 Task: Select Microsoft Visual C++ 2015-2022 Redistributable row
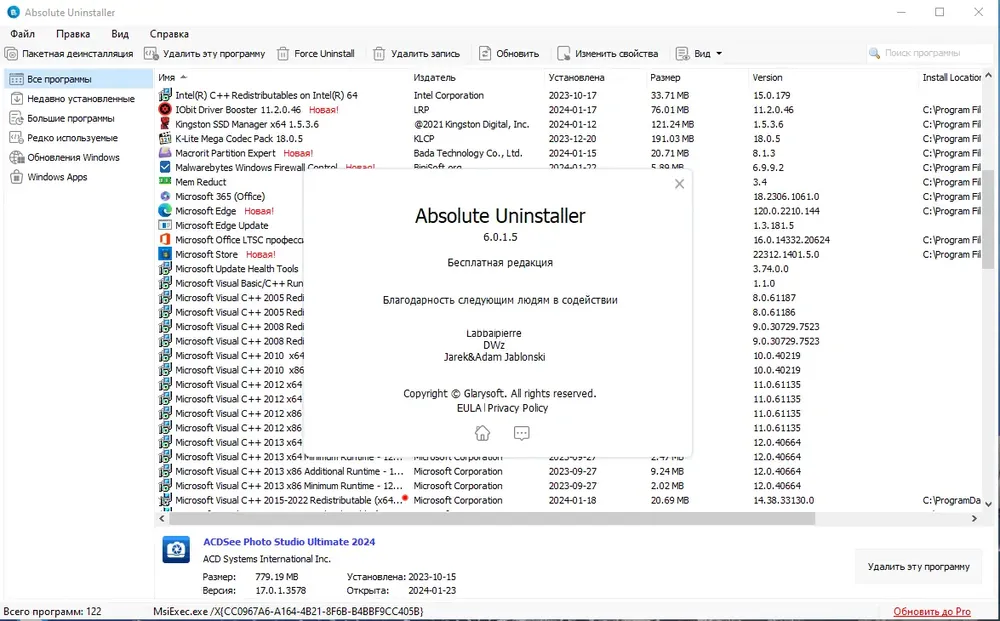pyautogui.click(x=569, y=500)
